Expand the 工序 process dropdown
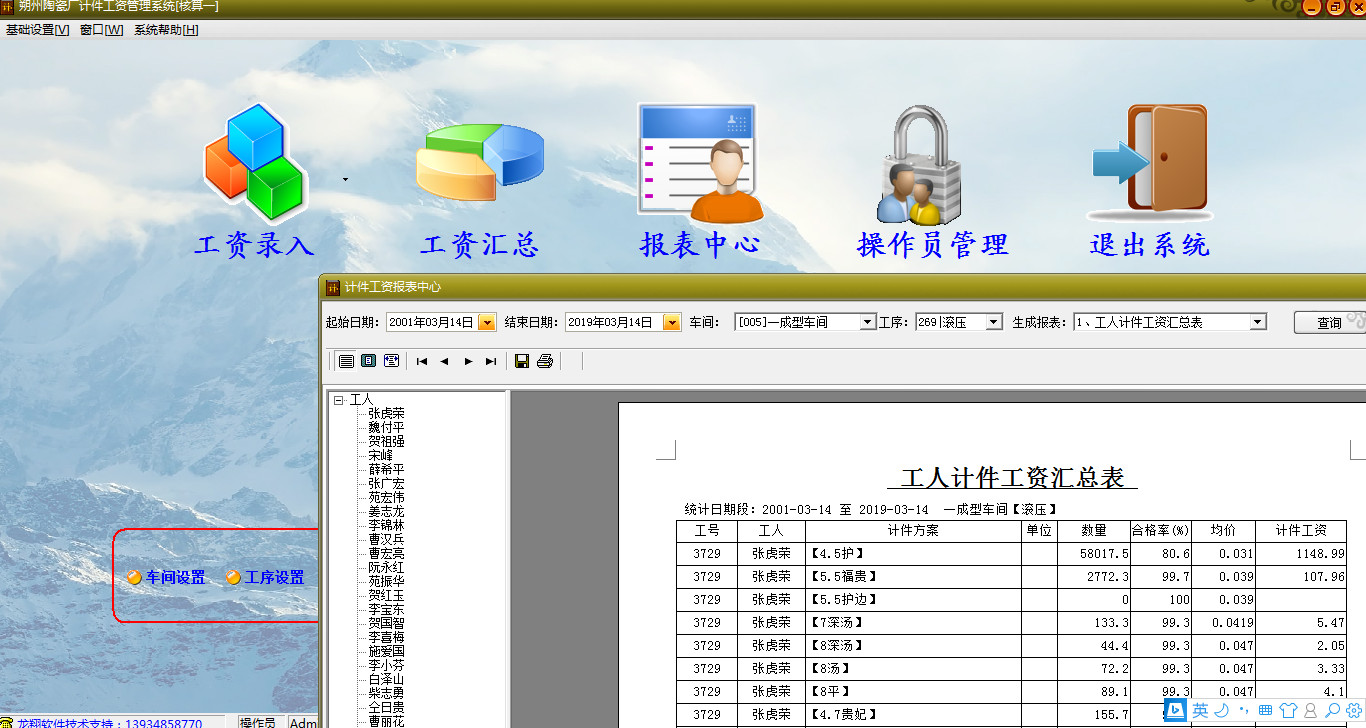Screen dimensions: 1366x728 coord(993,322)
